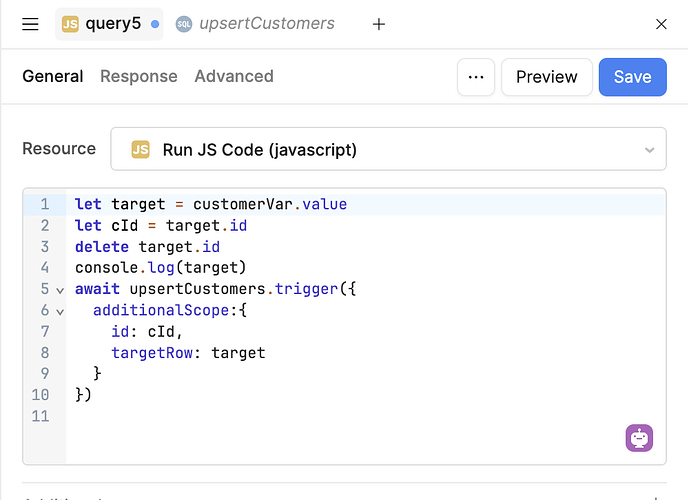This screenshot has height=500, width=688.
Task: Click code line 'let cId = target.id'
Action: point(161,225)
